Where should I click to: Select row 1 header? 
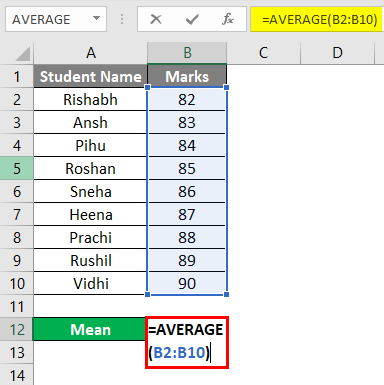(17, 76)
